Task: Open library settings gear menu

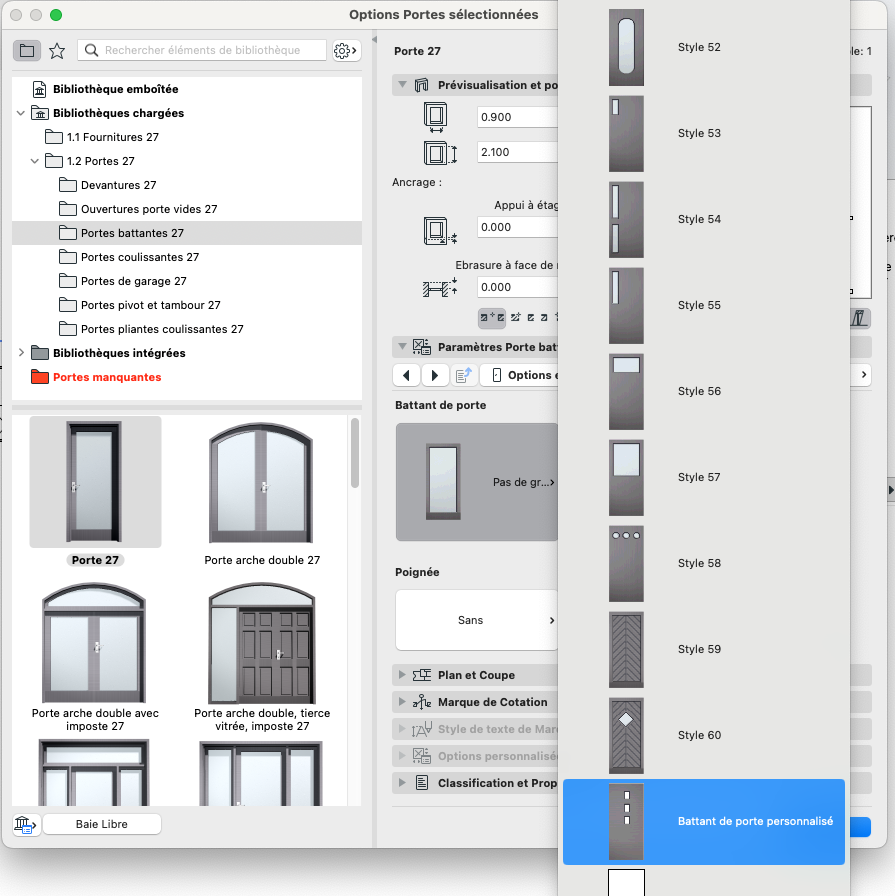Action: [x=346, y=51]
